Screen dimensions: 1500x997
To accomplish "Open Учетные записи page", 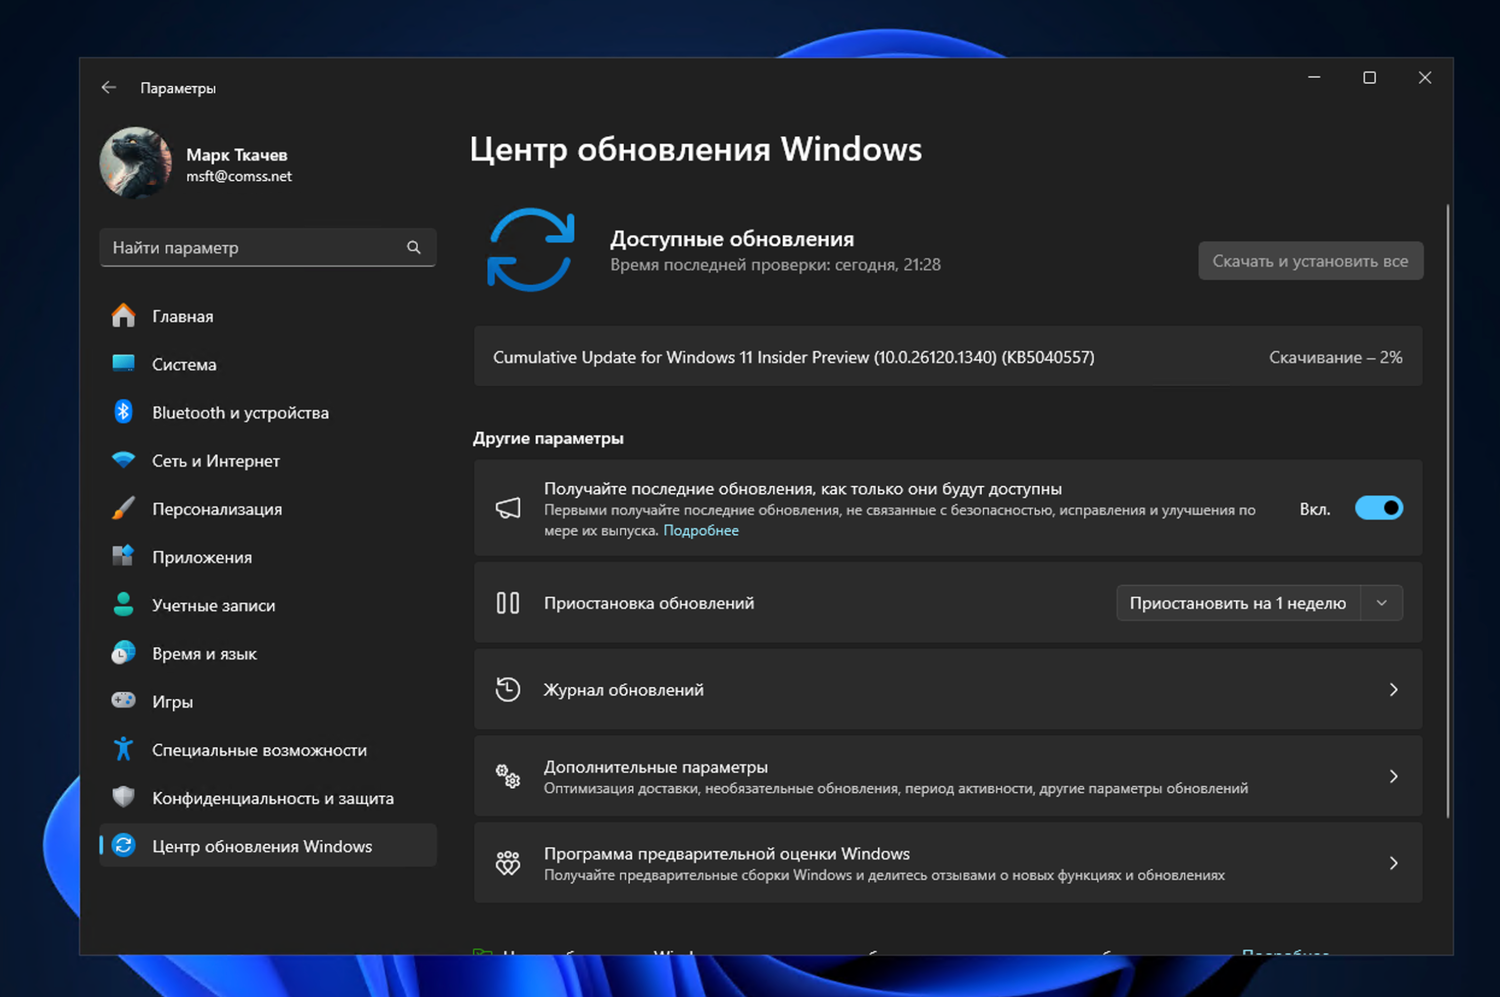I will tap(268, 605).
